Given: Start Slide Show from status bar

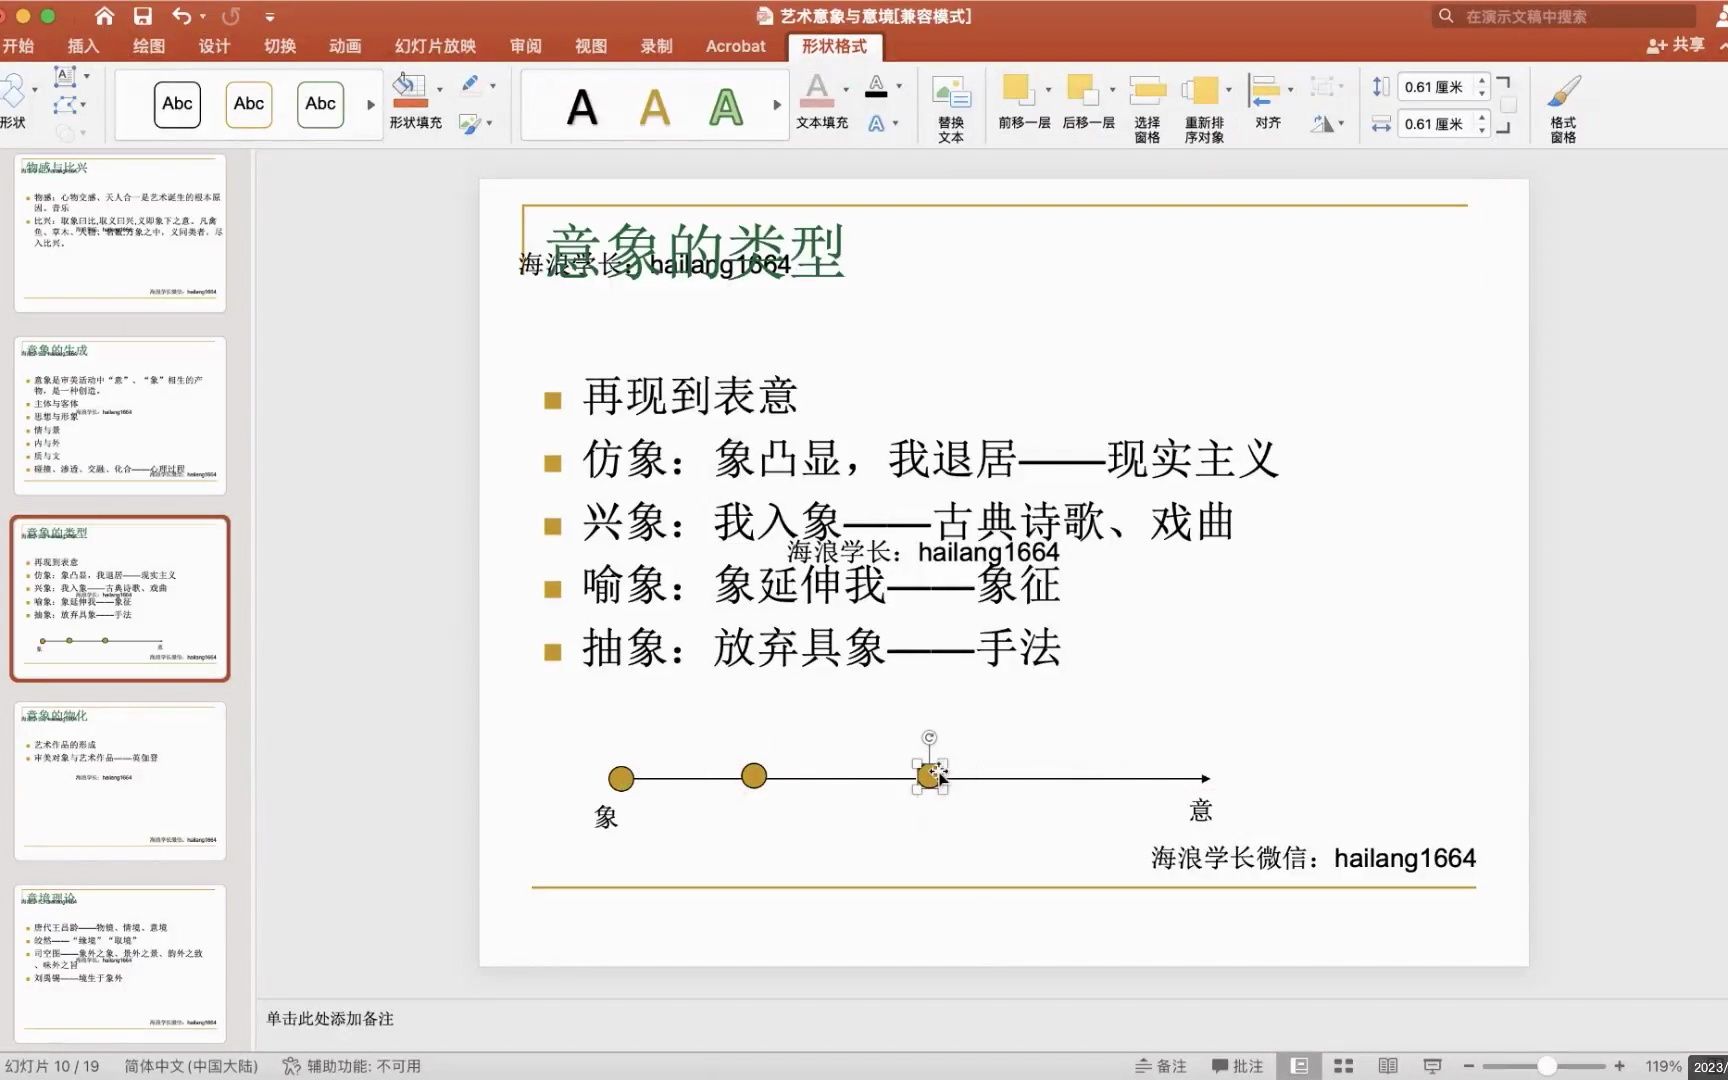Looking at the screenshot, I should click(x=1432, y=1066).
